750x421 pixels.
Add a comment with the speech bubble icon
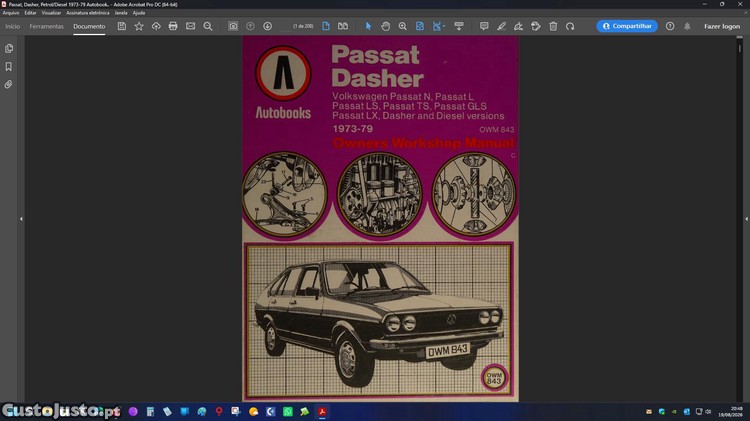484,26
